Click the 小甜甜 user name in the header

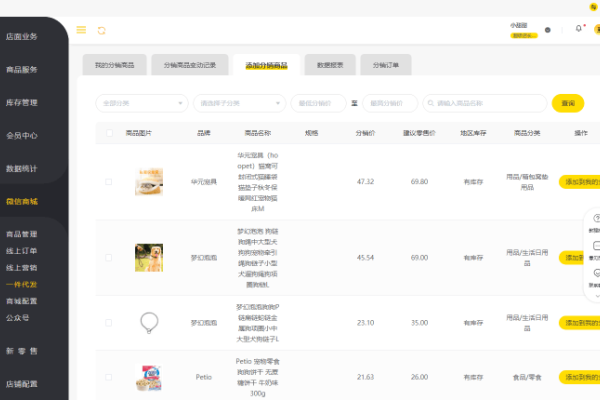[518, 25]
